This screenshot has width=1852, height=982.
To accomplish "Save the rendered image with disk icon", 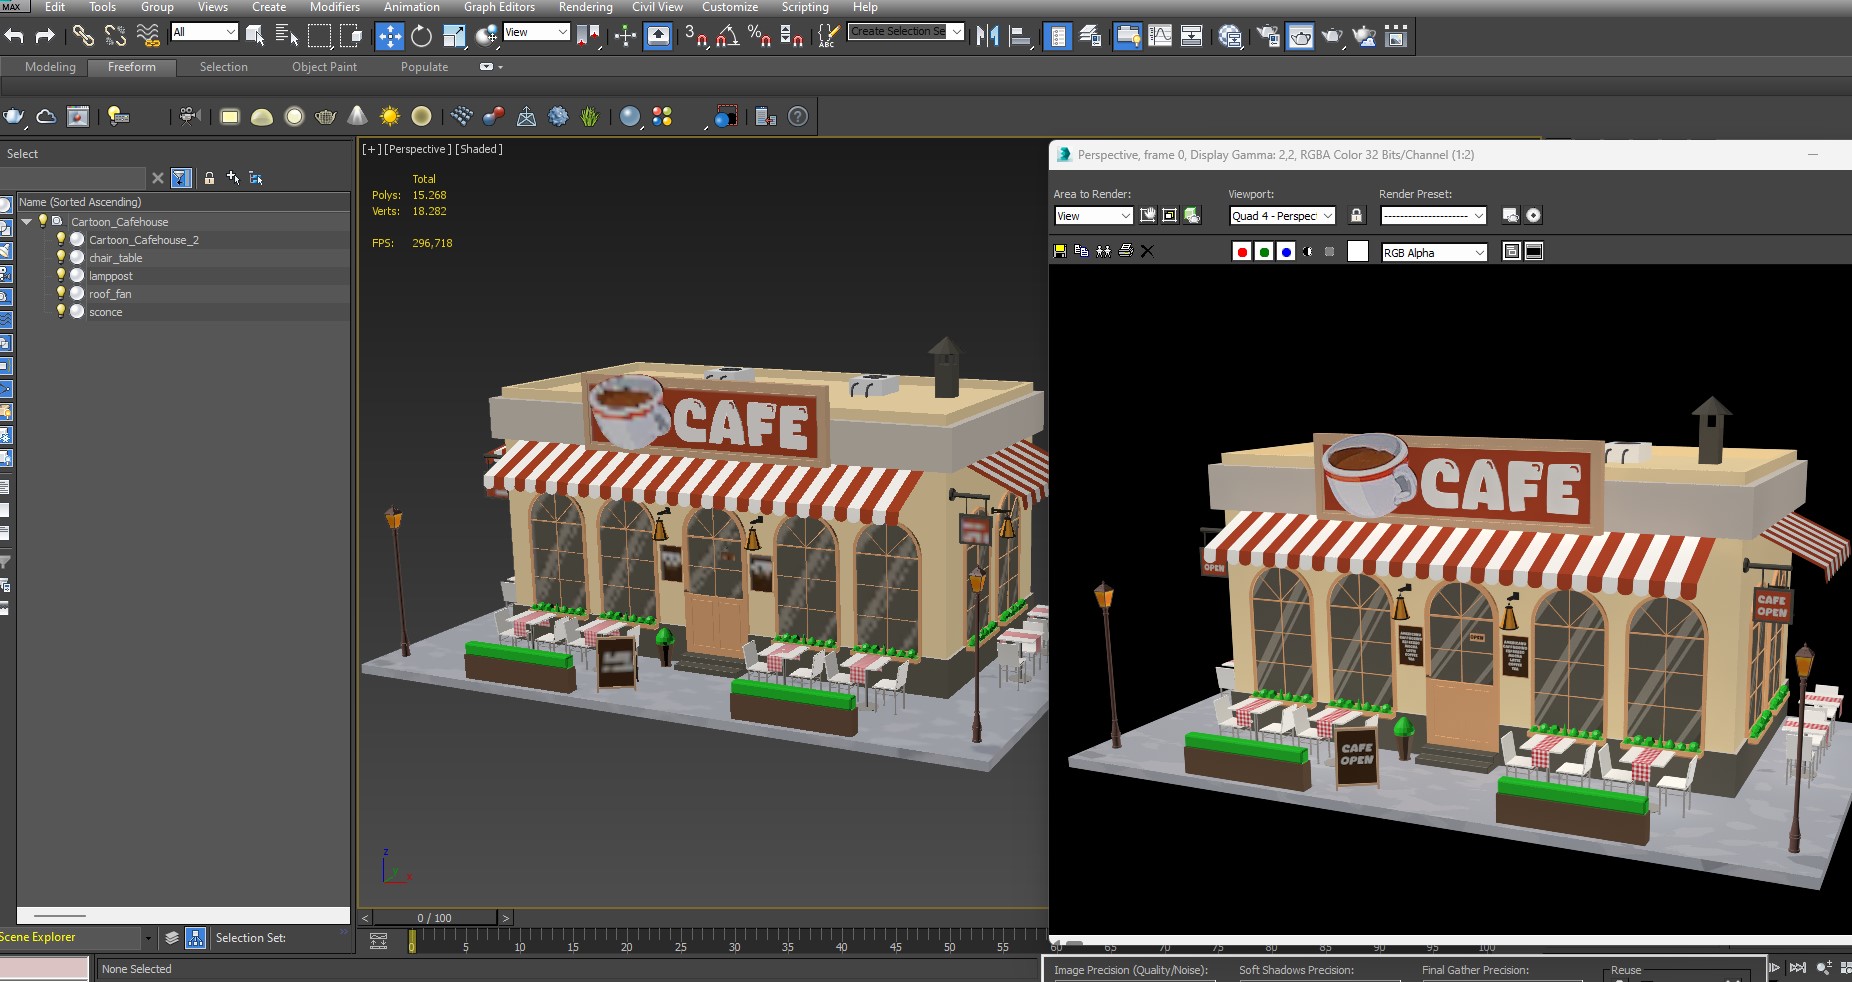I will (1060, 252).
